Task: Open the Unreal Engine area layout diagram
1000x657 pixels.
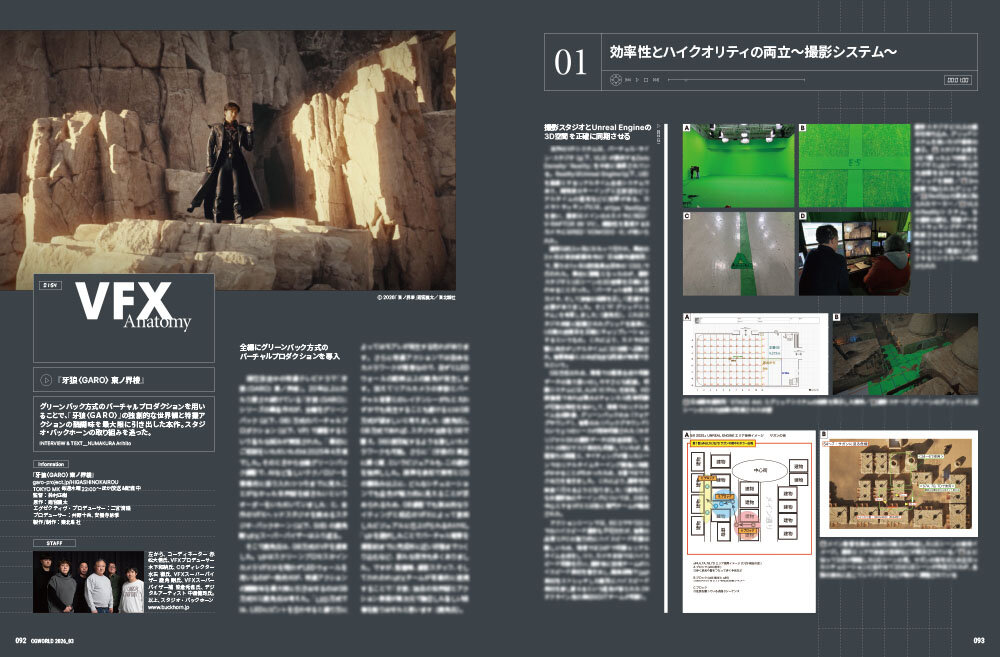Action: 748,520
